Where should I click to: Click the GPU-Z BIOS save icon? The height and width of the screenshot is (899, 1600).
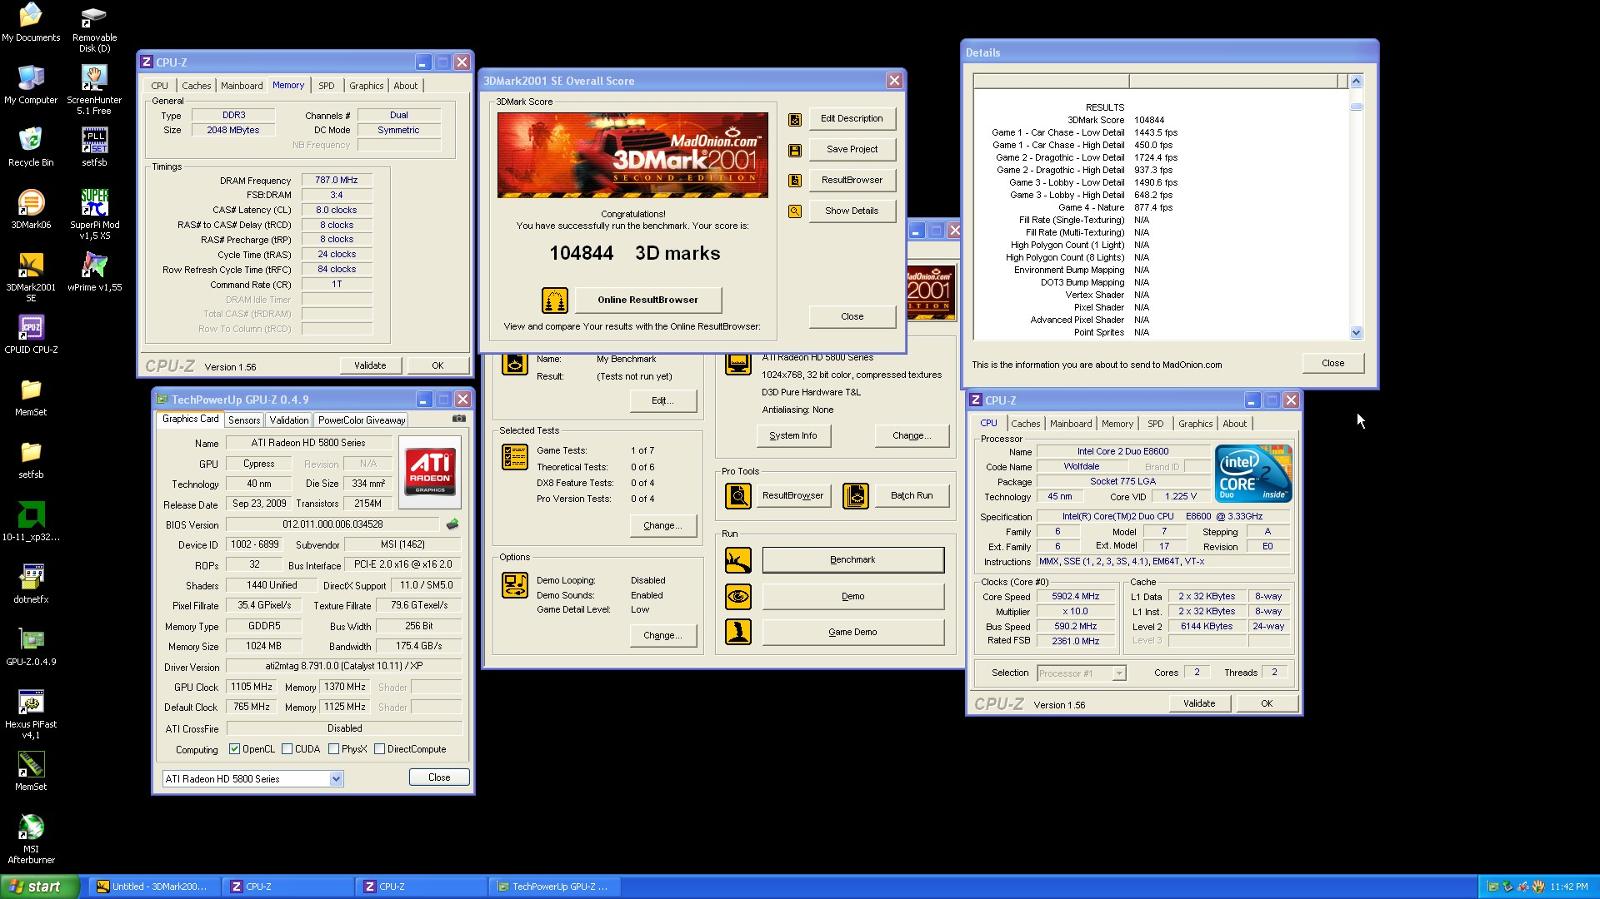point(453,524)
